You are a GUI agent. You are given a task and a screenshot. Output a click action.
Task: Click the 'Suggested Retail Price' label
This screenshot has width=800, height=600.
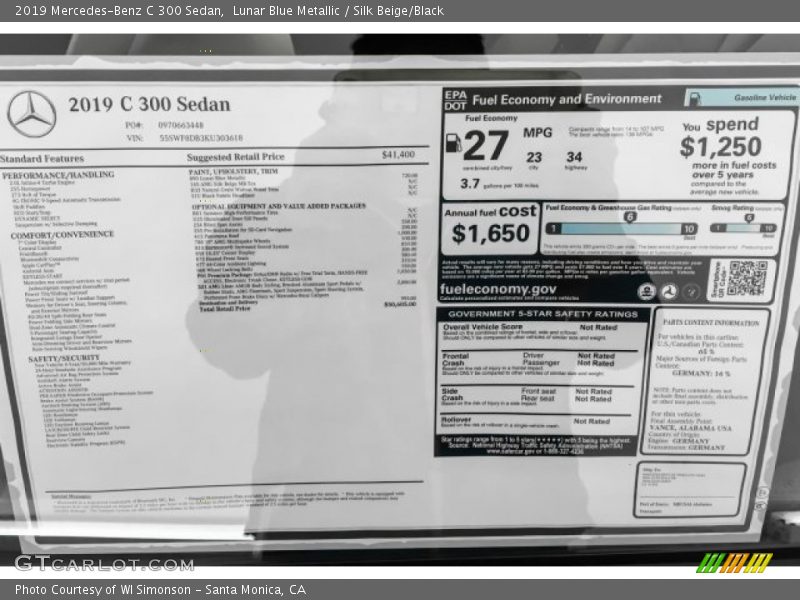[235, 157]
